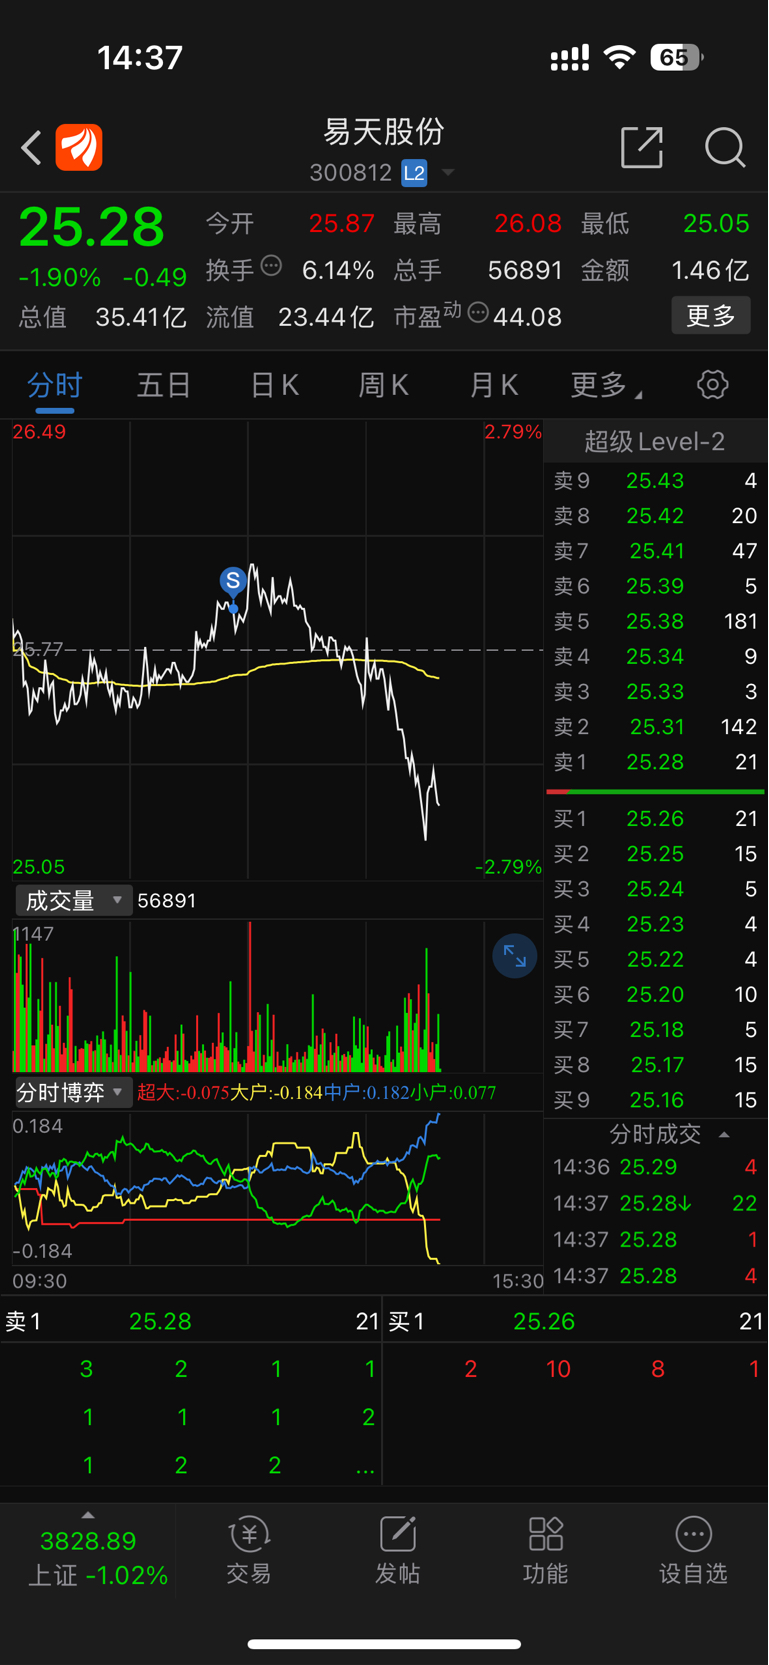Click the 更多 details button
This screenshot has width=769, height=1665.
(711, 316)
